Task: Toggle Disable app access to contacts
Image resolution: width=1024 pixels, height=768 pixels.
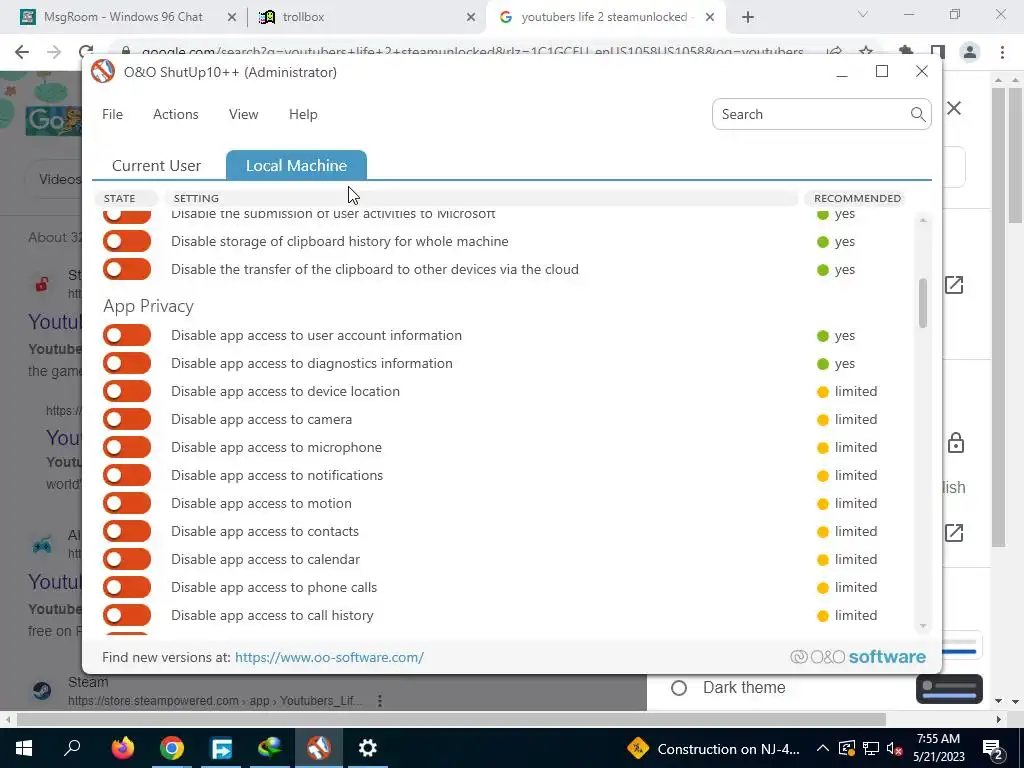Action: (127, 531)
